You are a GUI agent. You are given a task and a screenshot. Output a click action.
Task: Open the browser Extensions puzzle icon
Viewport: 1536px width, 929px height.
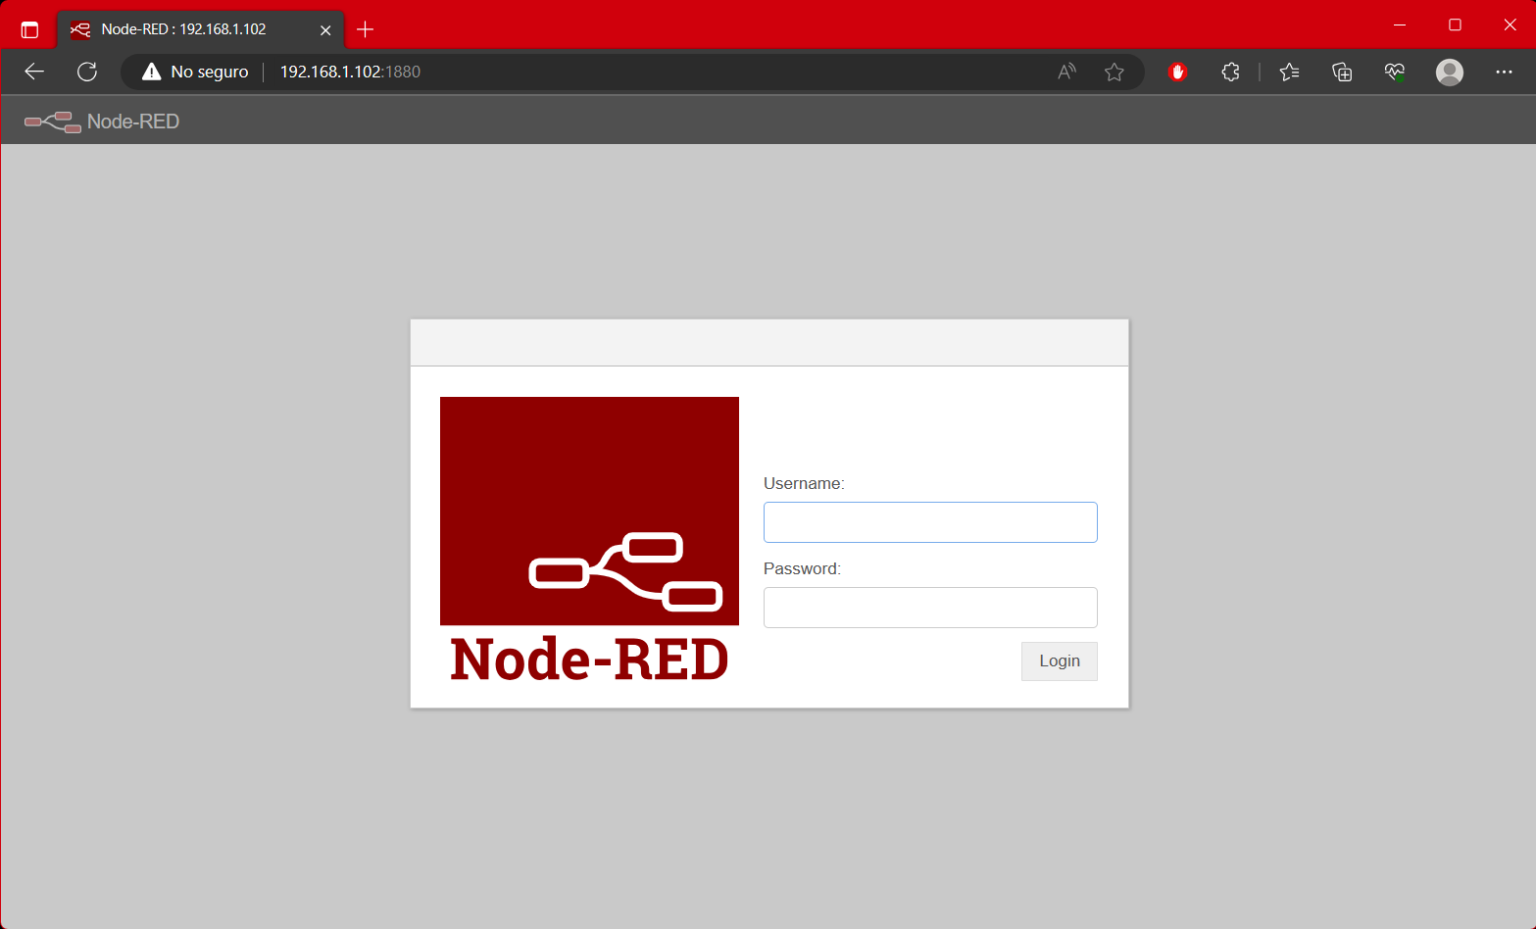[x=1230, y=71]
